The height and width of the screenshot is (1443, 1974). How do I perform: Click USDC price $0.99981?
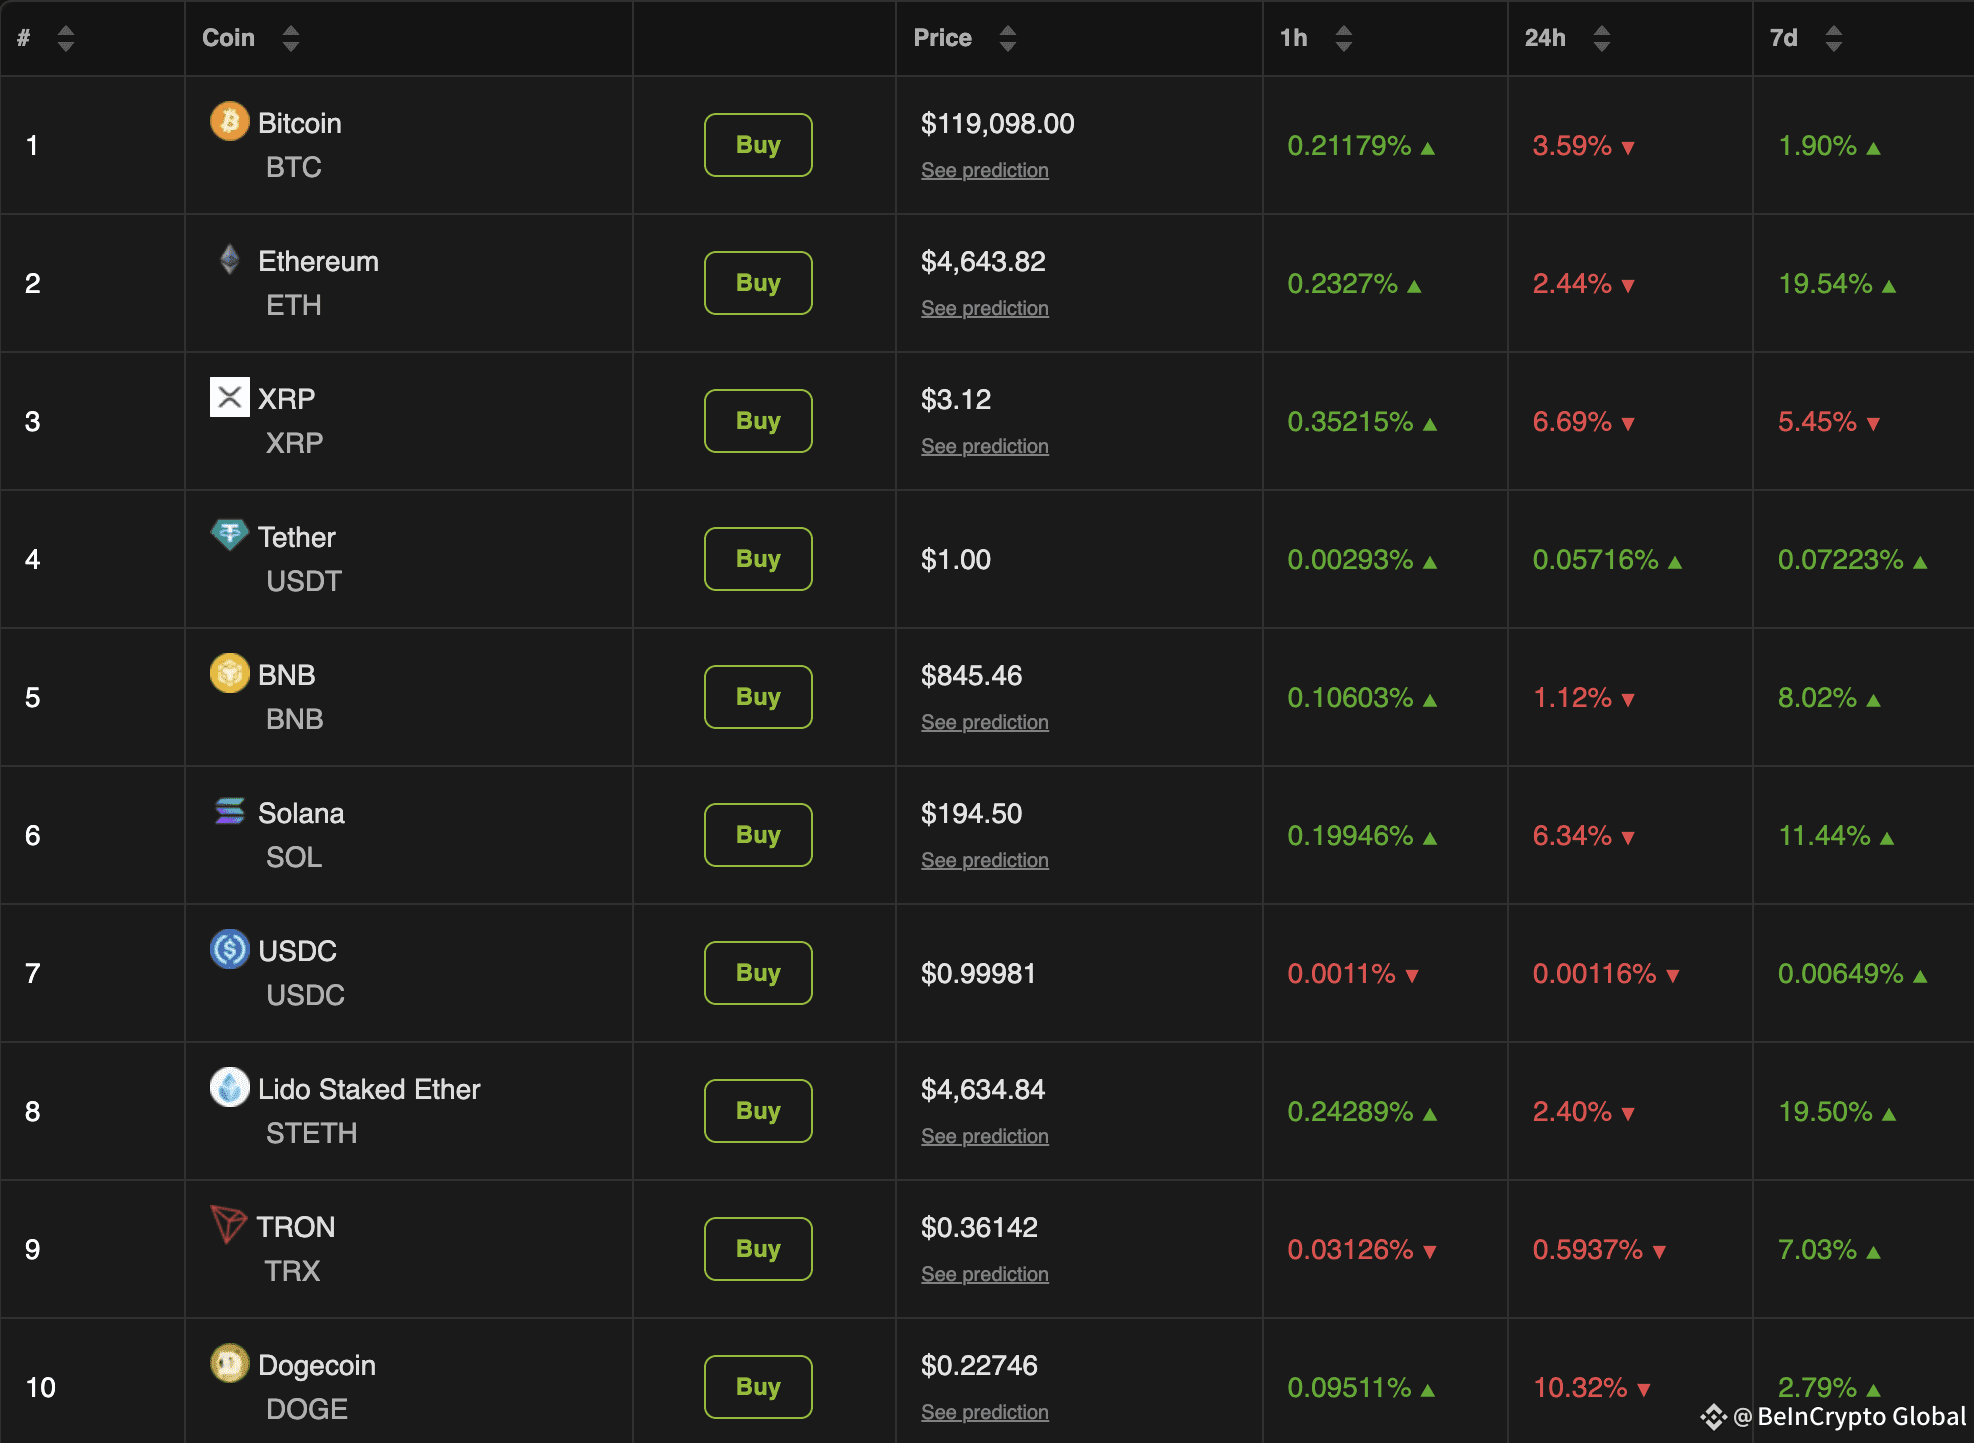coord(978,974)
